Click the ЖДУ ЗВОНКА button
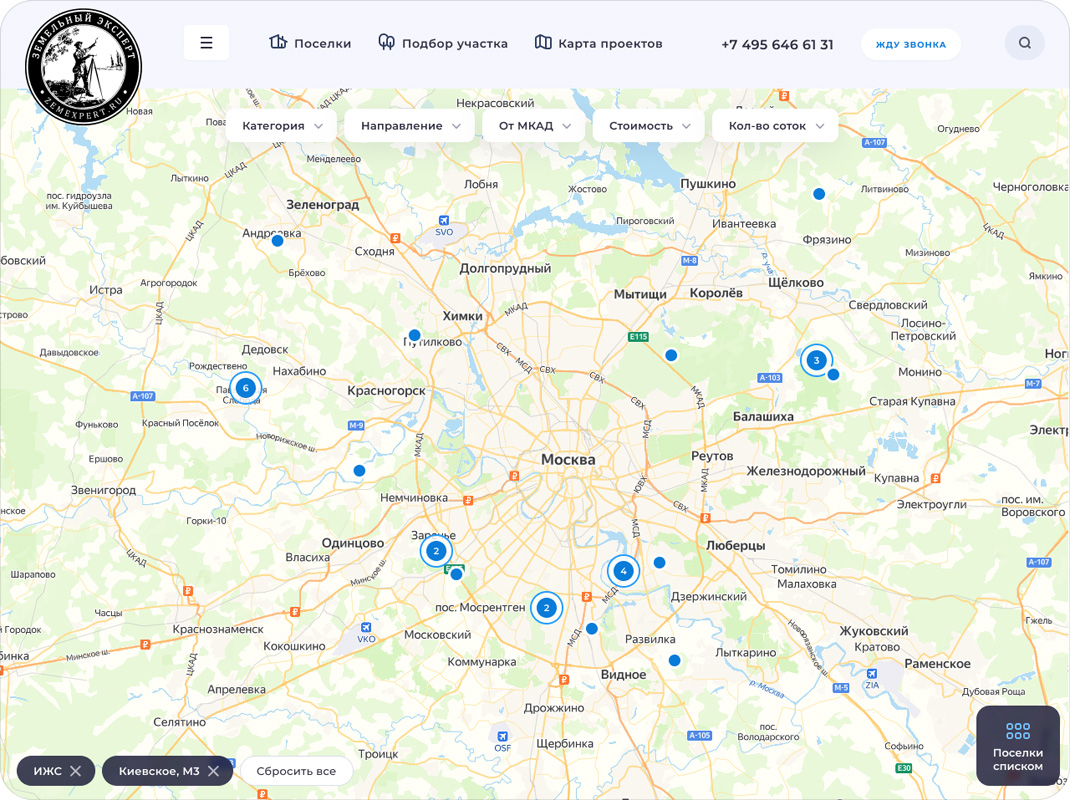The height and width of the screenshot is (800, 1070). click(x=910, y=43)
